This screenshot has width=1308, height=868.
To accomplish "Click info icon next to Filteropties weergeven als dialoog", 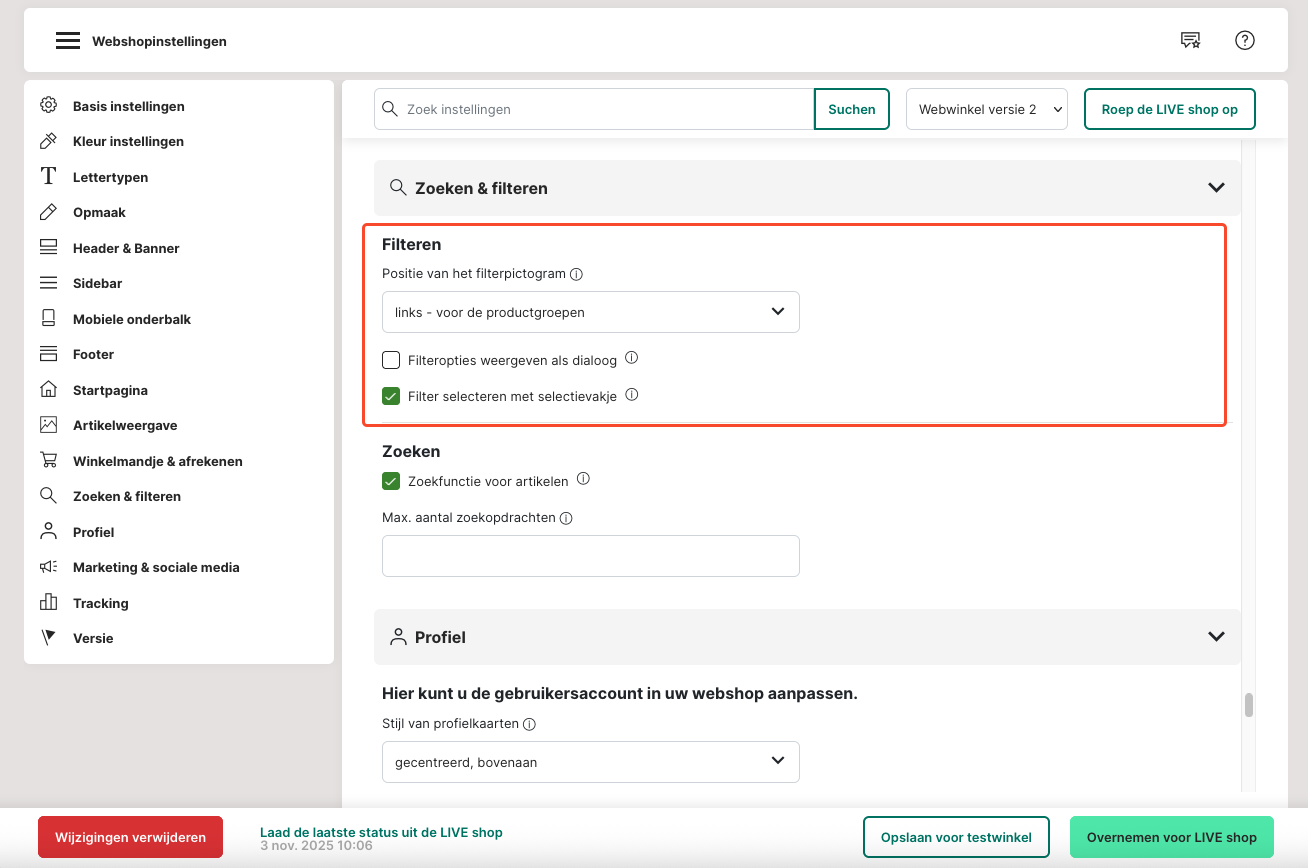I will pos(631,359).
